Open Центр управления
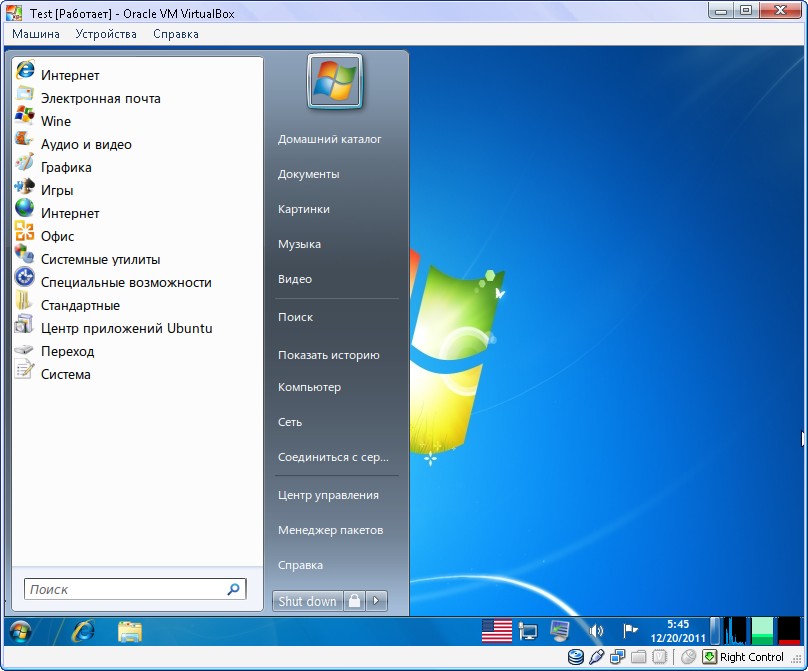This screenshot has height=671, width=808. coord(328,495)
